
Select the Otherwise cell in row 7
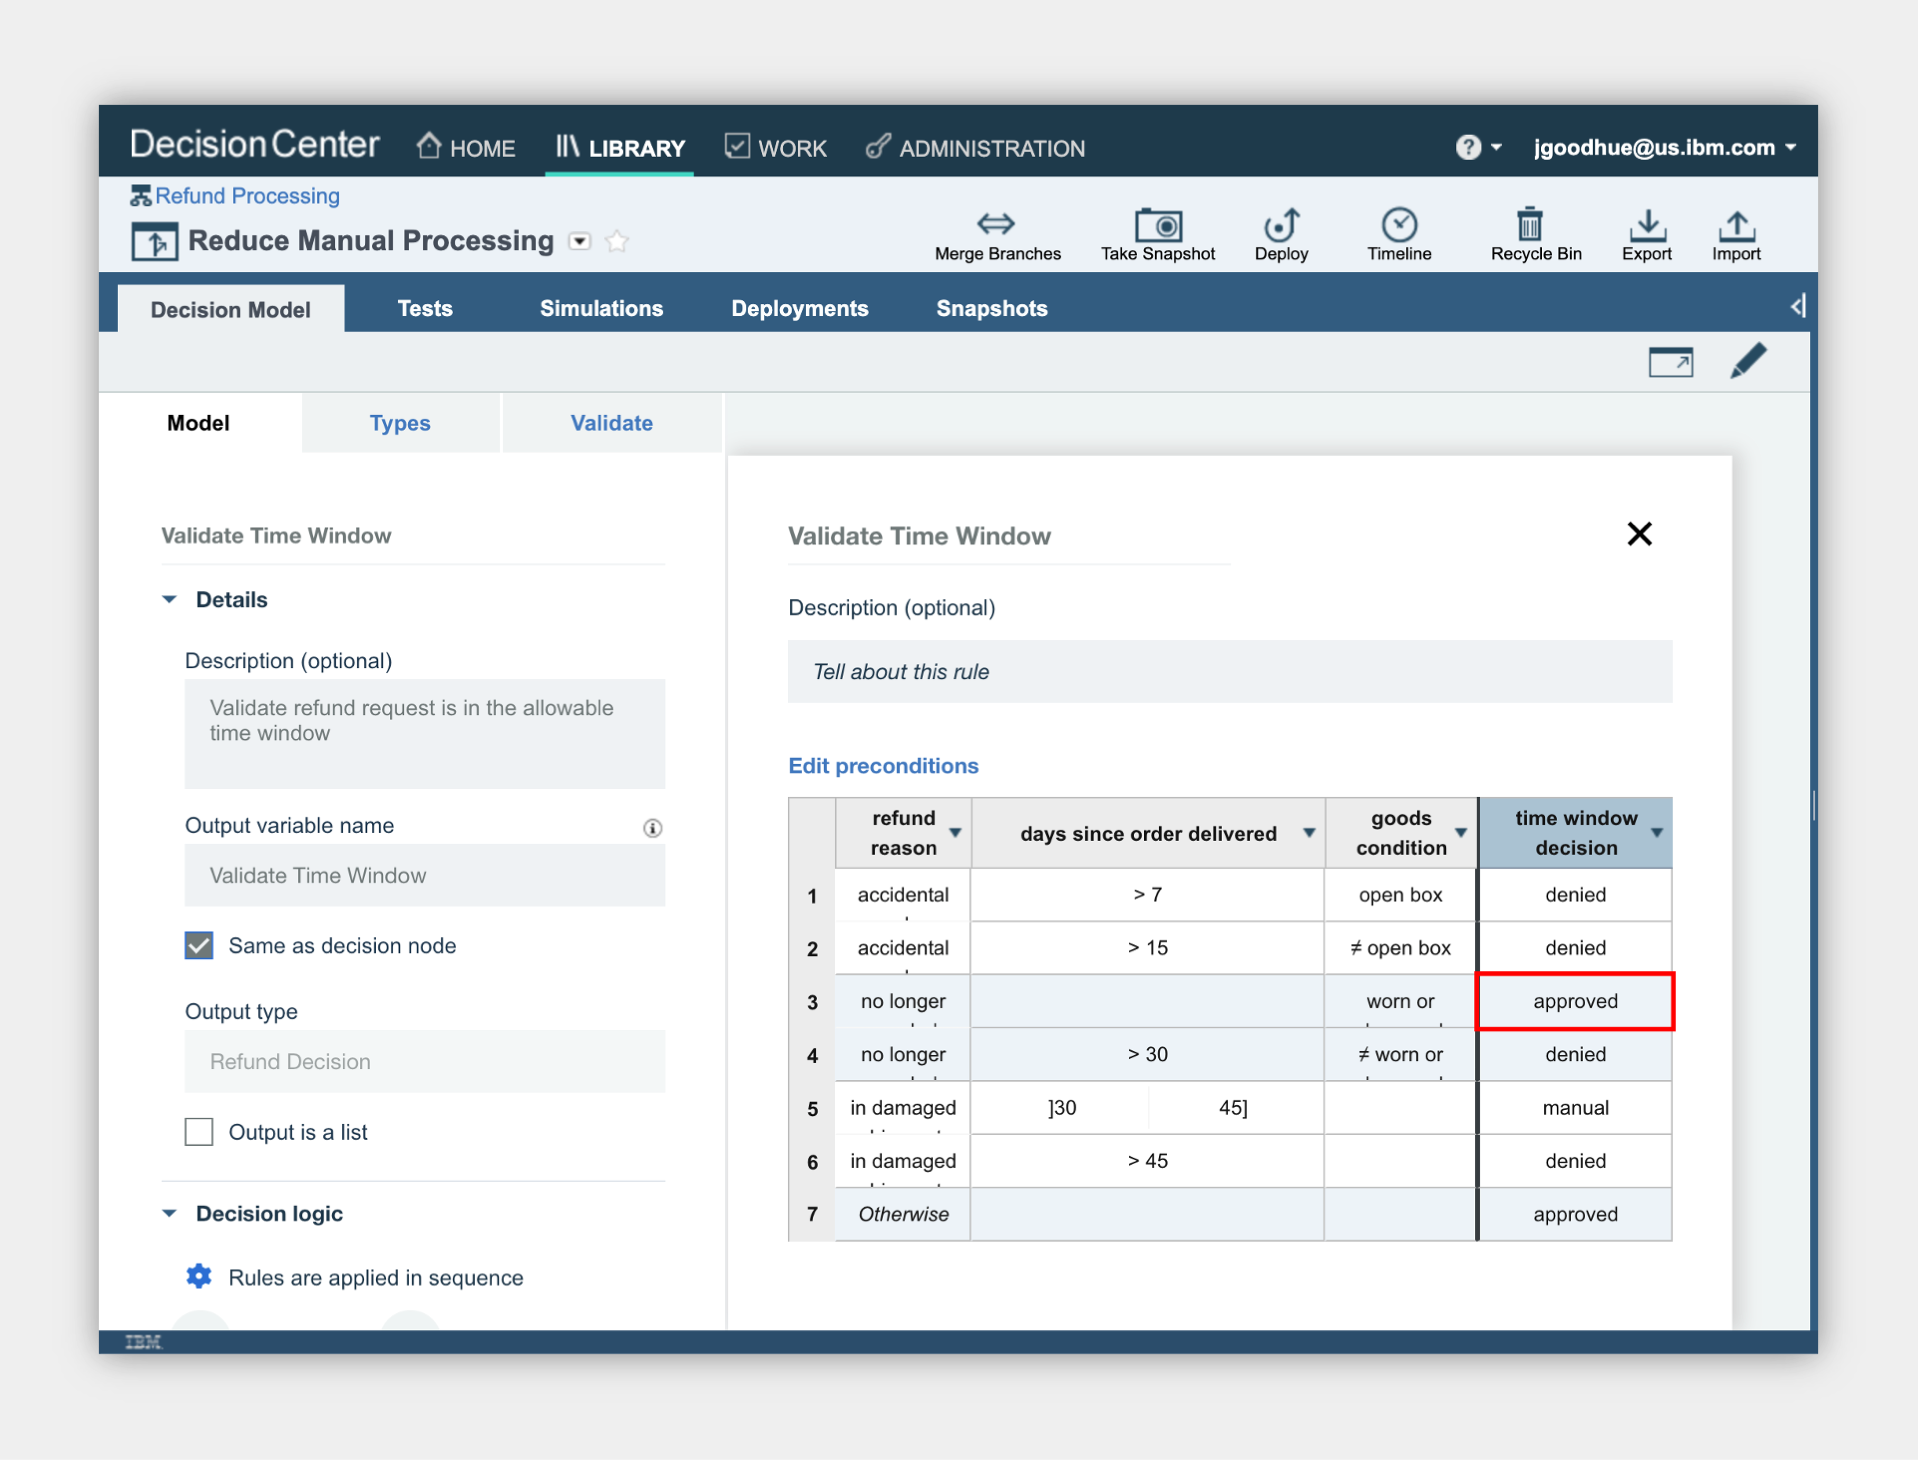coord(903,1214)
